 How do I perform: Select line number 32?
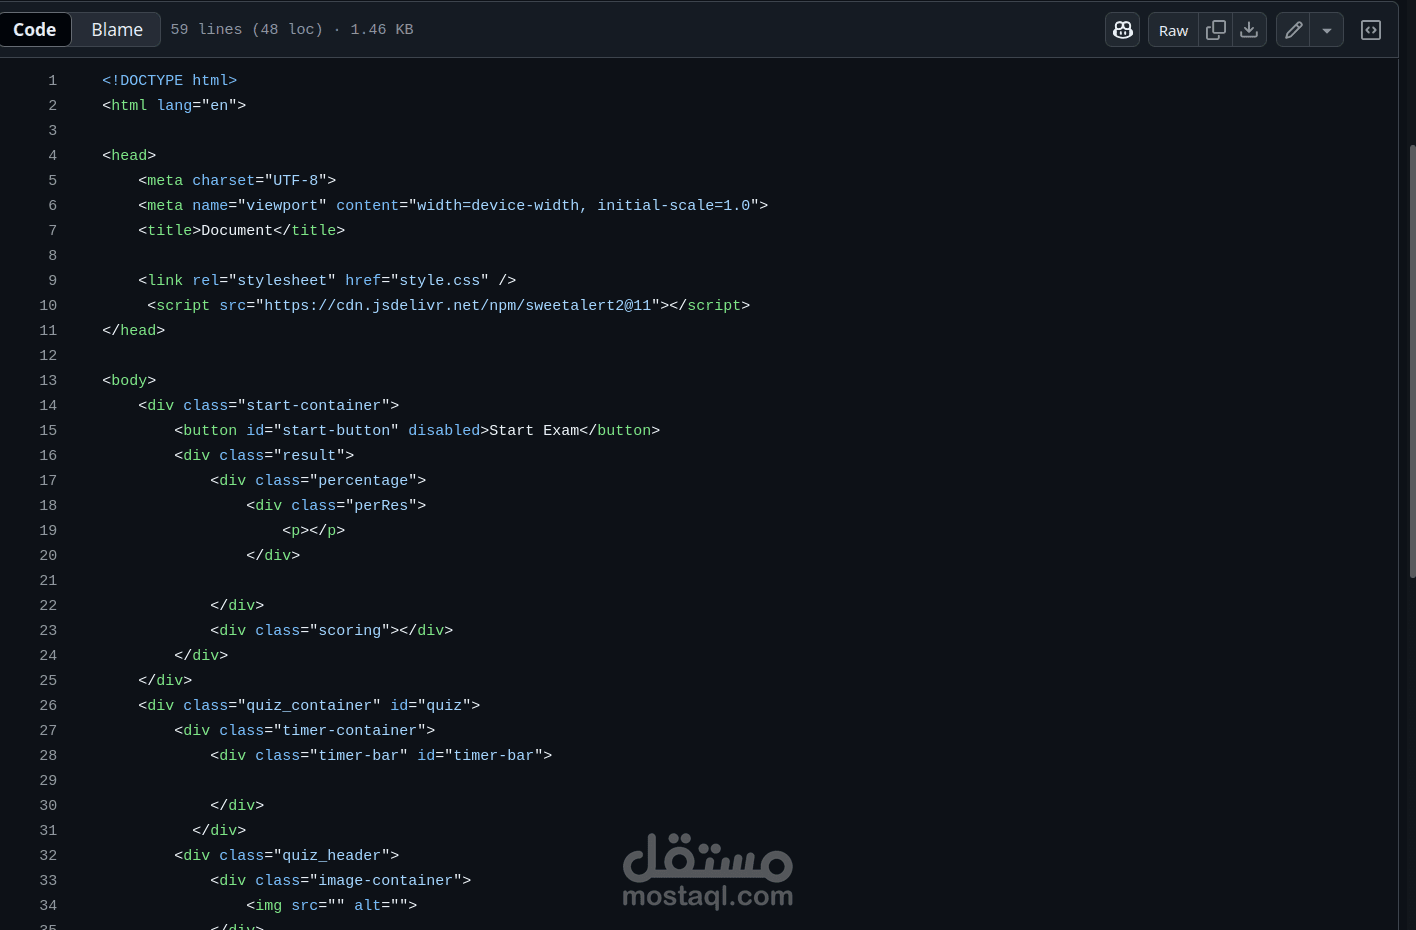pos(48,855)
